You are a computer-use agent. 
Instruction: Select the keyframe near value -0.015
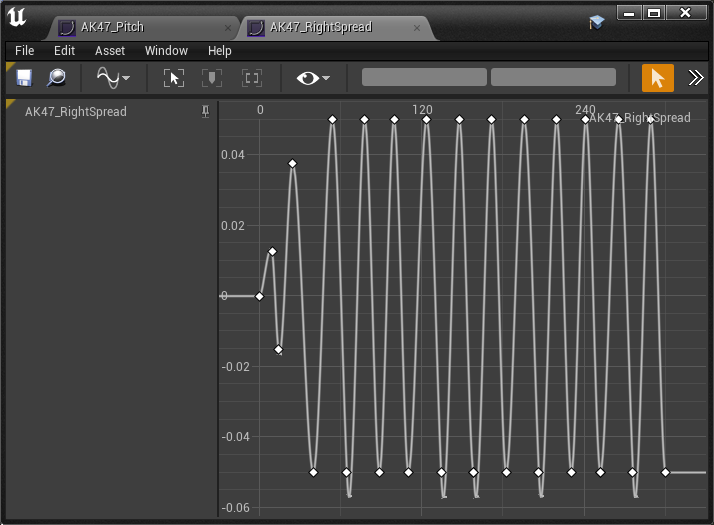(x=278, y=350)
